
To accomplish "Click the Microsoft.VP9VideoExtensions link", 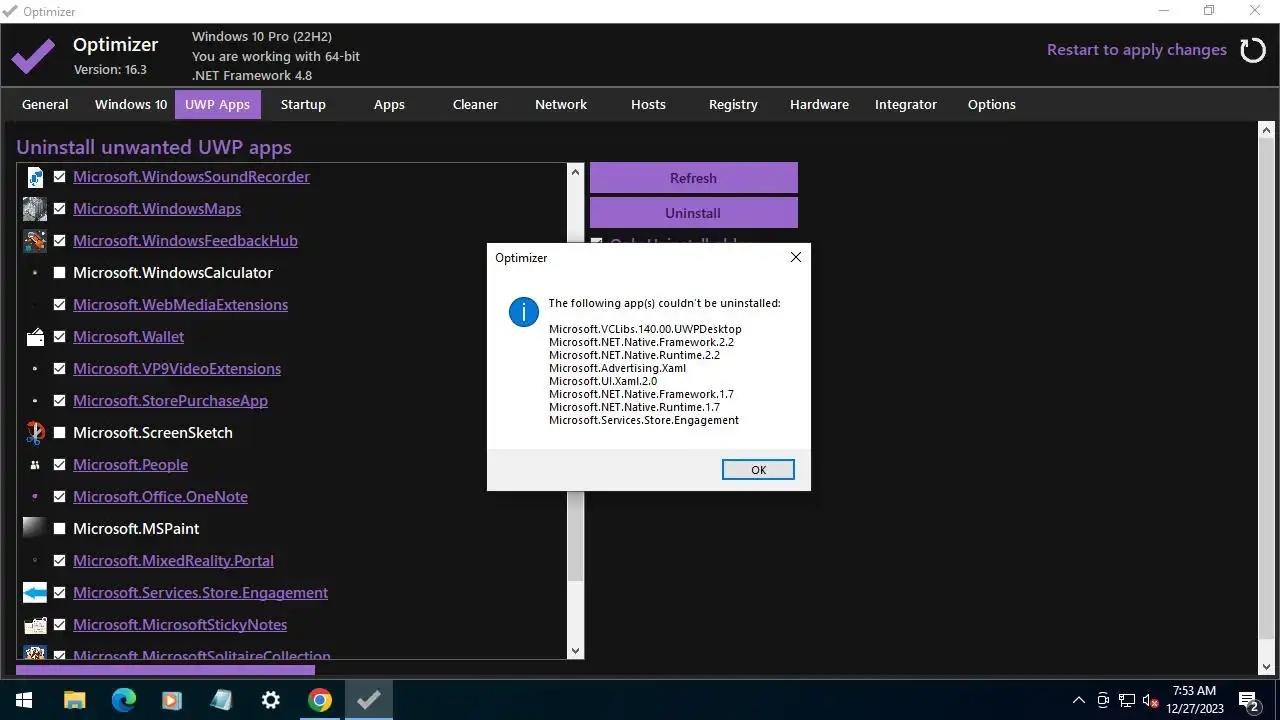I will point(177,369).
